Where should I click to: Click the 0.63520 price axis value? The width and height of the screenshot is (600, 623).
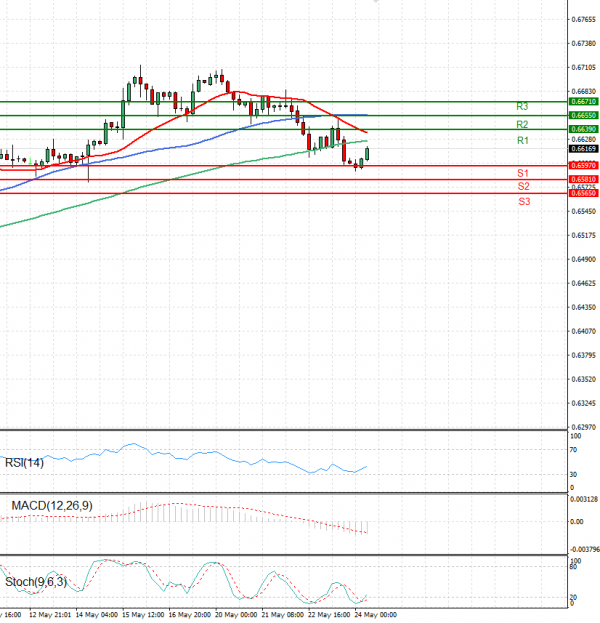click(x=584, y=379)
